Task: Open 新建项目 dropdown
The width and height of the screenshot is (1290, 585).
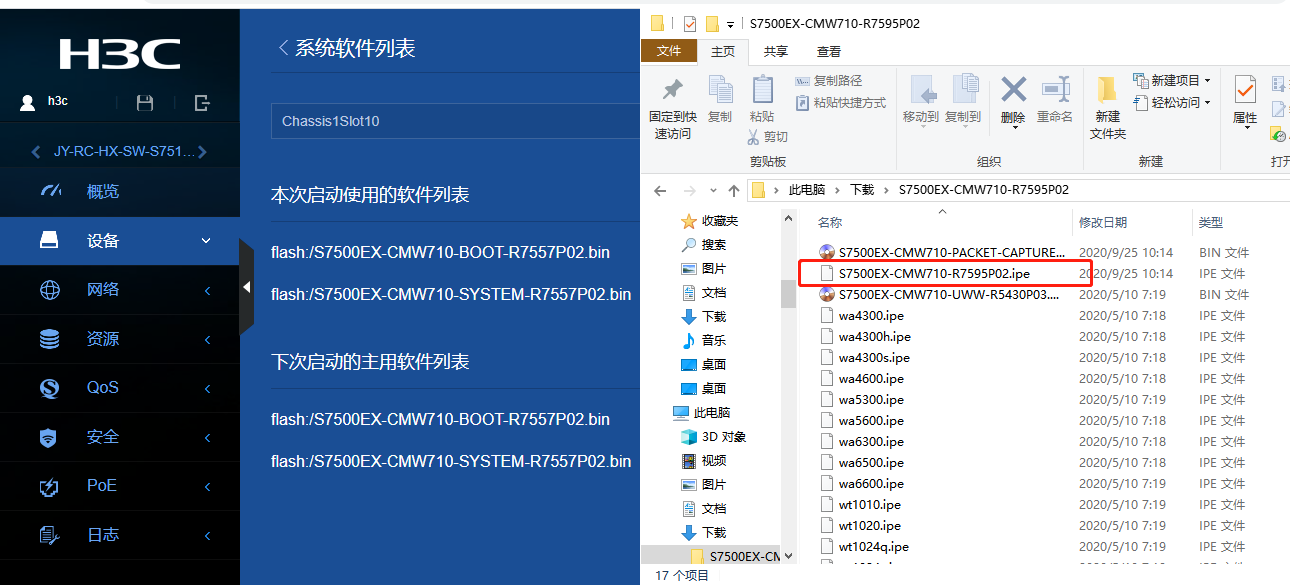Action: (x=1172, y=80)
